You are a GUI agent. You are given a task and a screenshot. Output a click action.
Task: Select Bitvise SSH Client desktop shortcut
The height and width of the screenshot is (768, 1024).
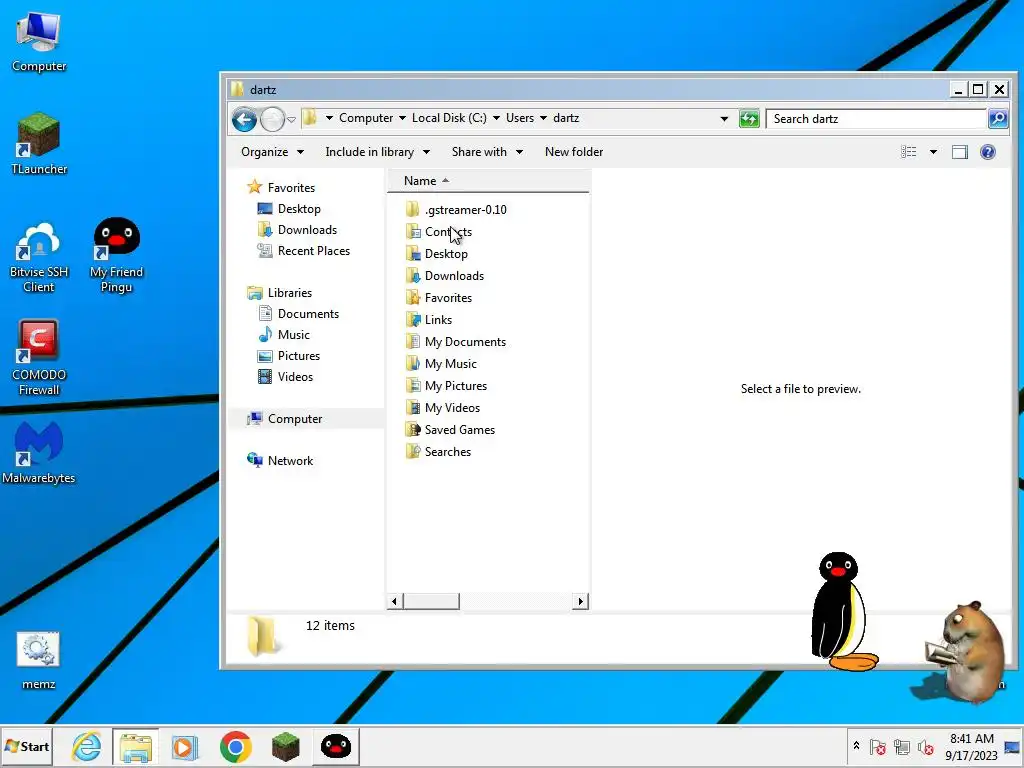pos(39,258)
